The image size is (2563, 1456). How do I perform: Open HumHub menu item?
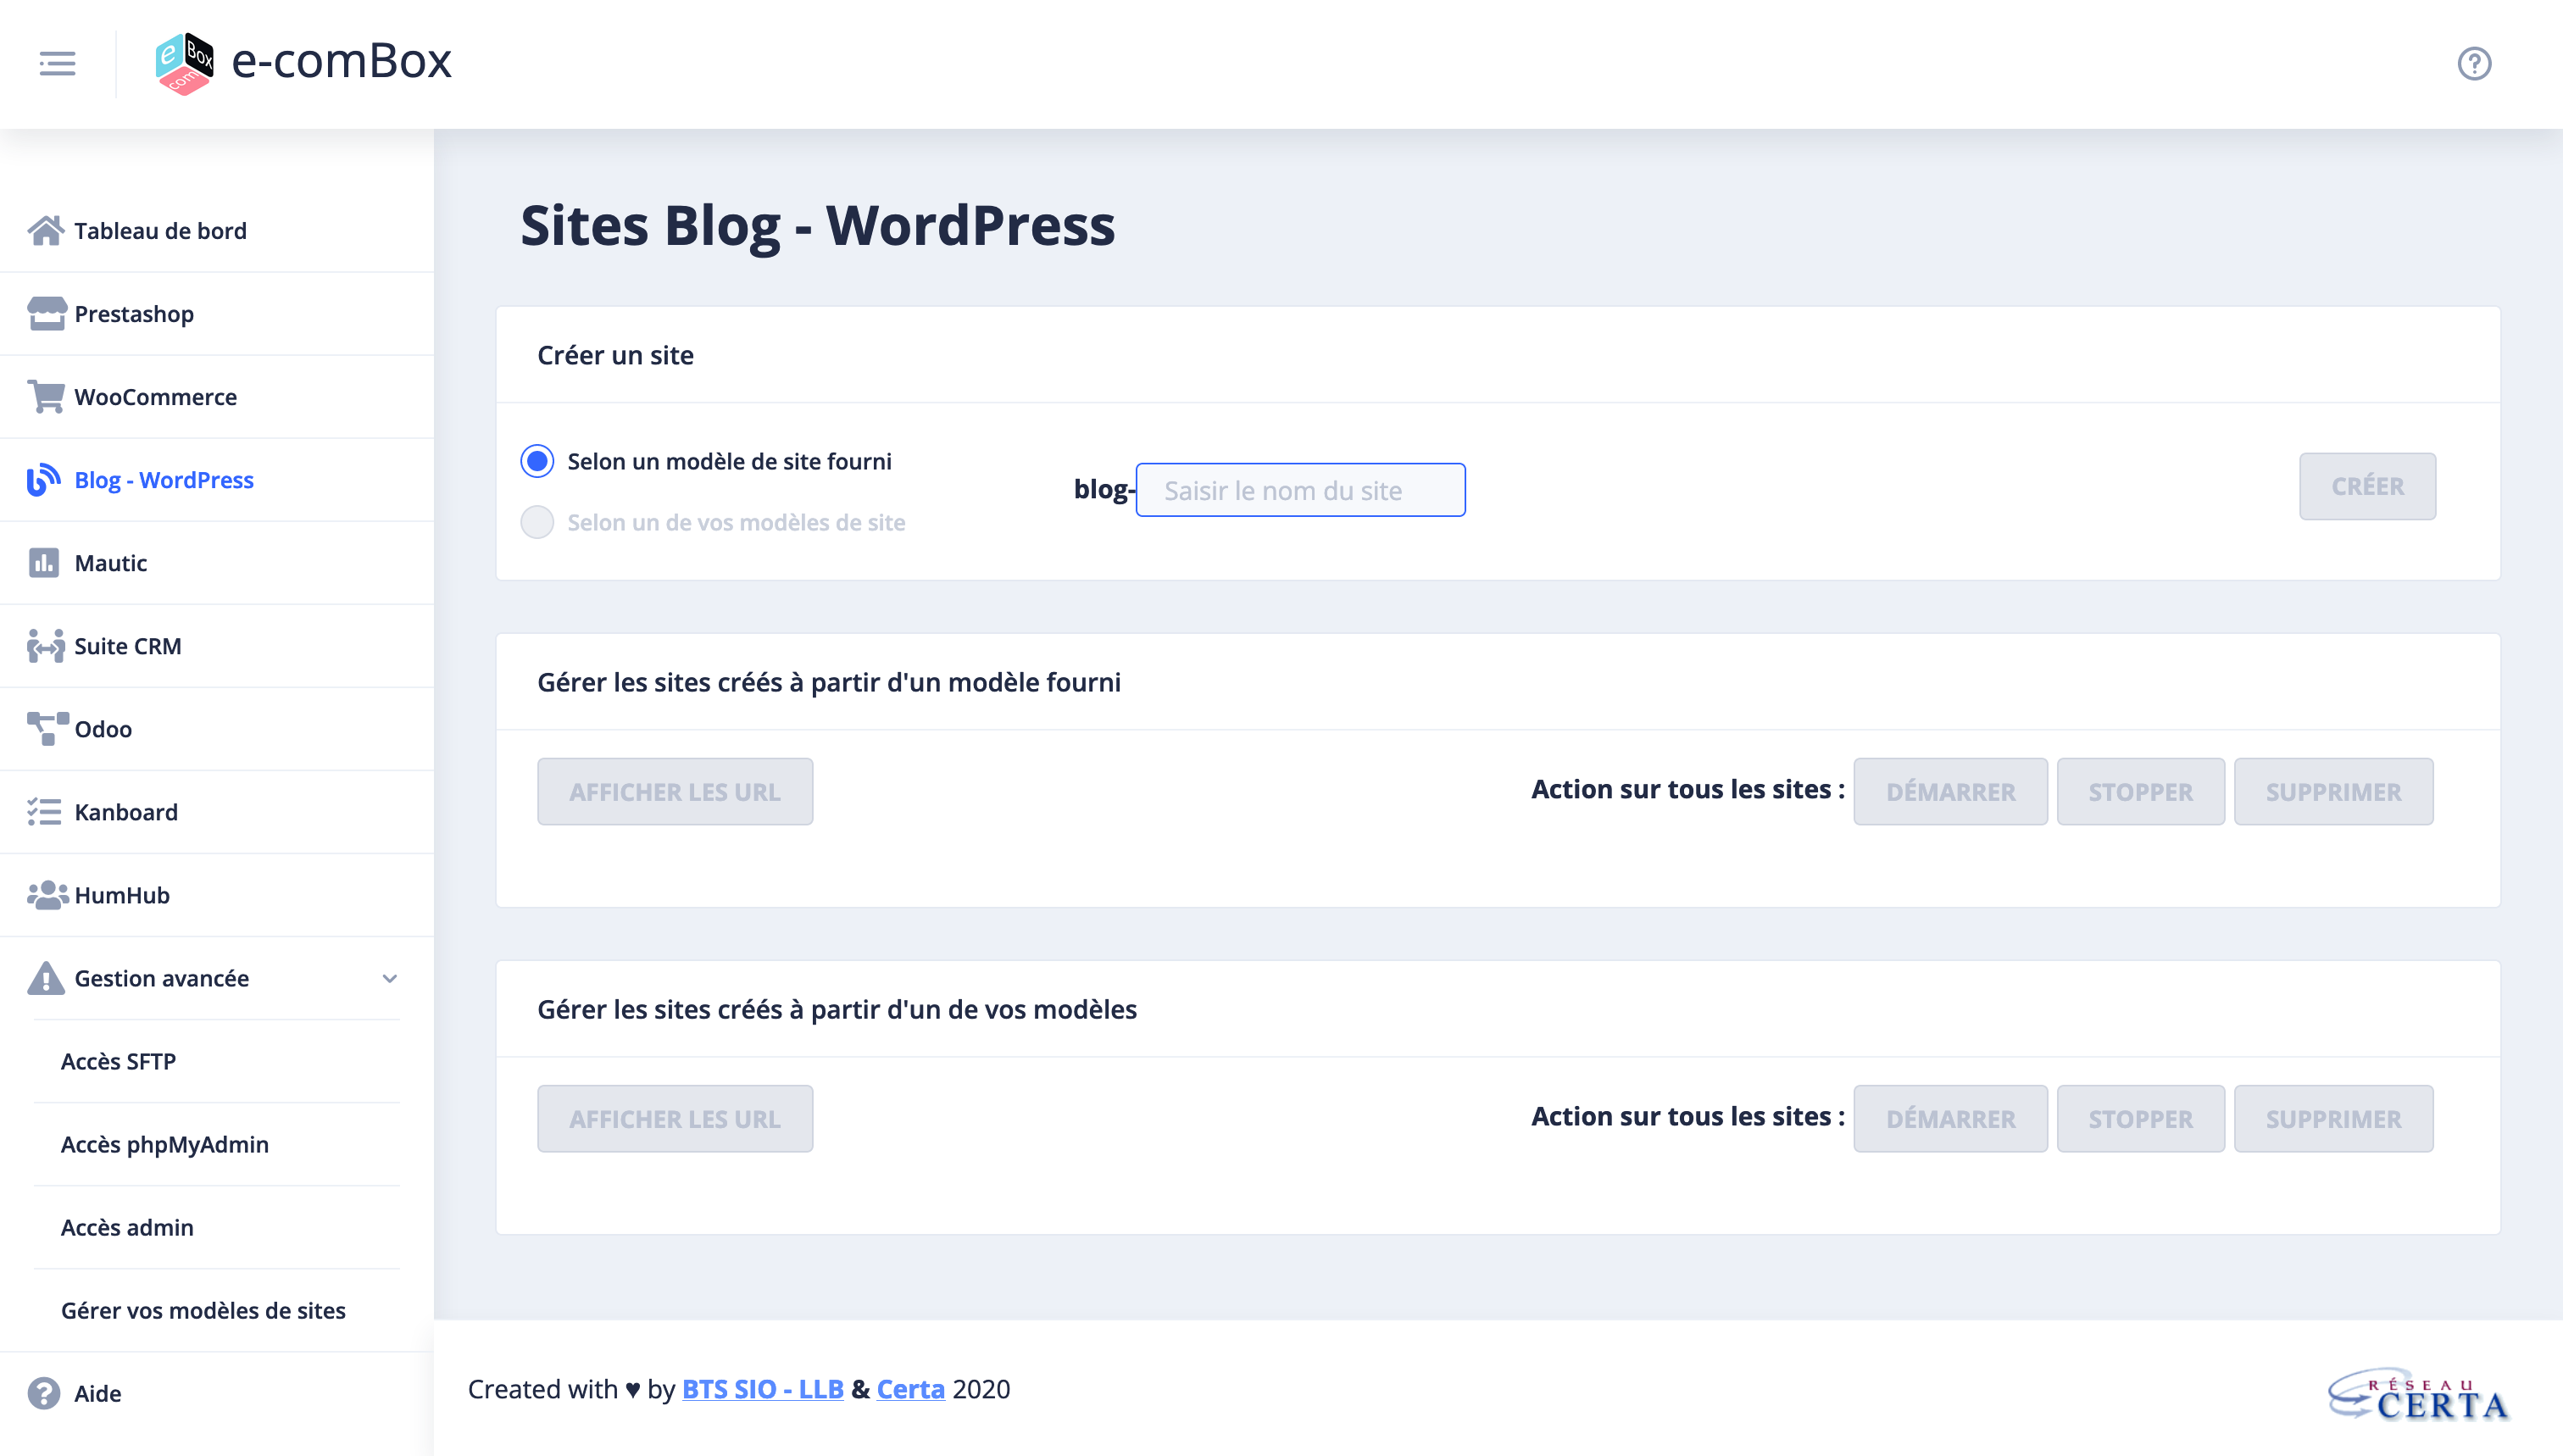(217, 895)
